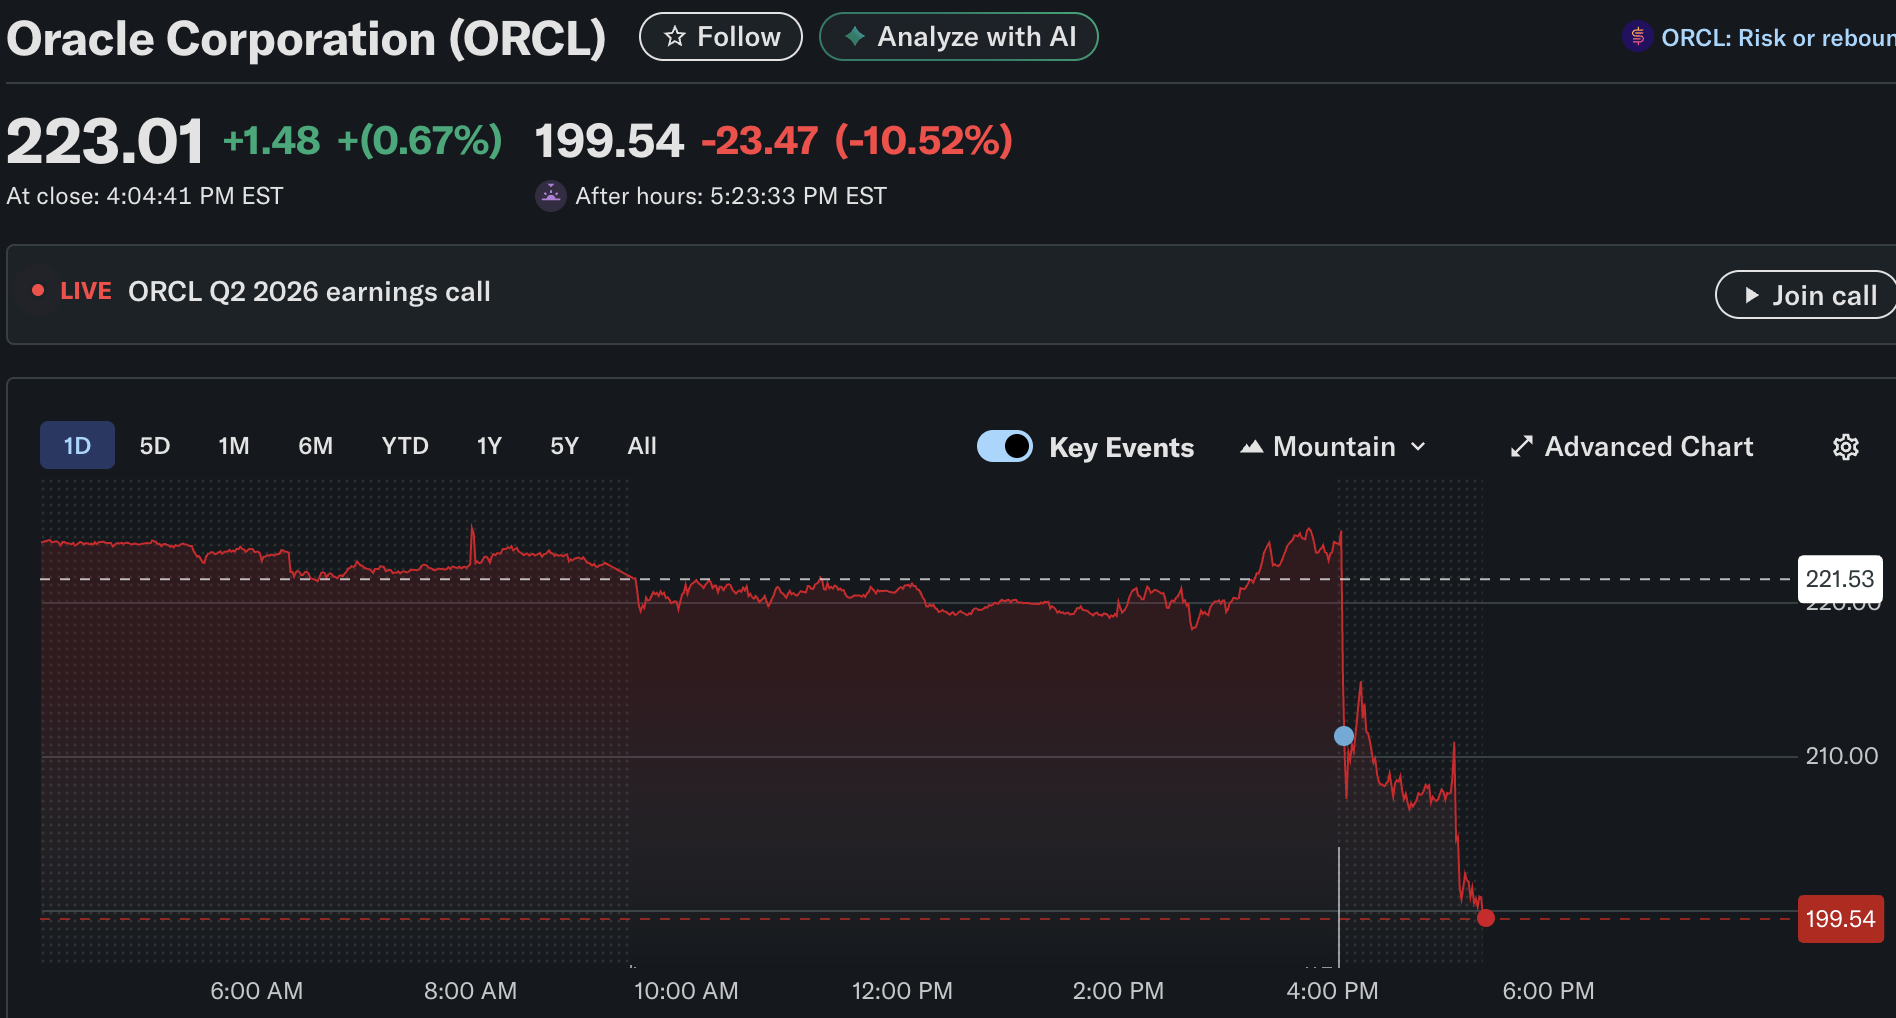Click the after-hours moon icon
Viewport: 1896px width, 1018px height.
(551, 196)
